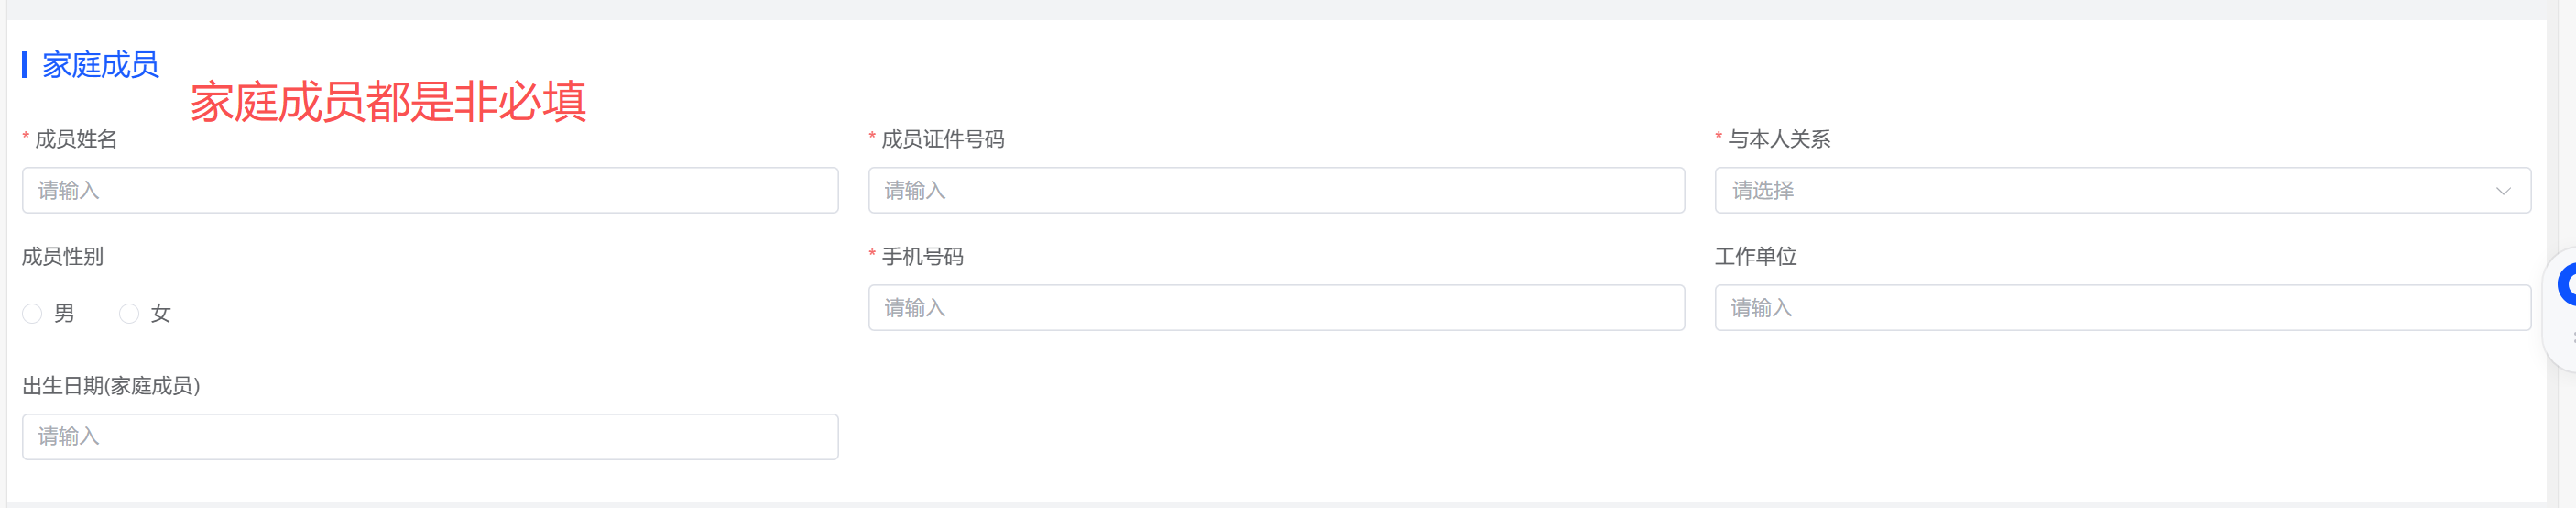Click the 出生日期(家庭成员) field label

111,386
